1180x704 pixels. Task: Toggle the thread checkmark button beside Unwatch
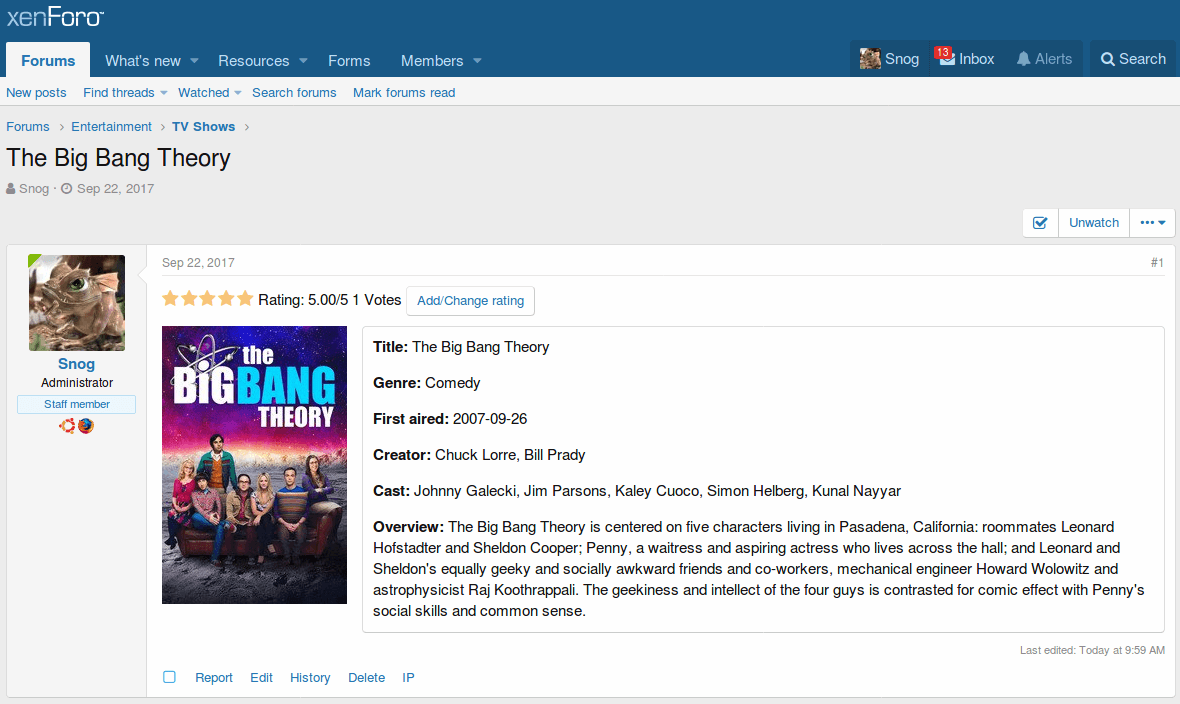[1040, 223]
